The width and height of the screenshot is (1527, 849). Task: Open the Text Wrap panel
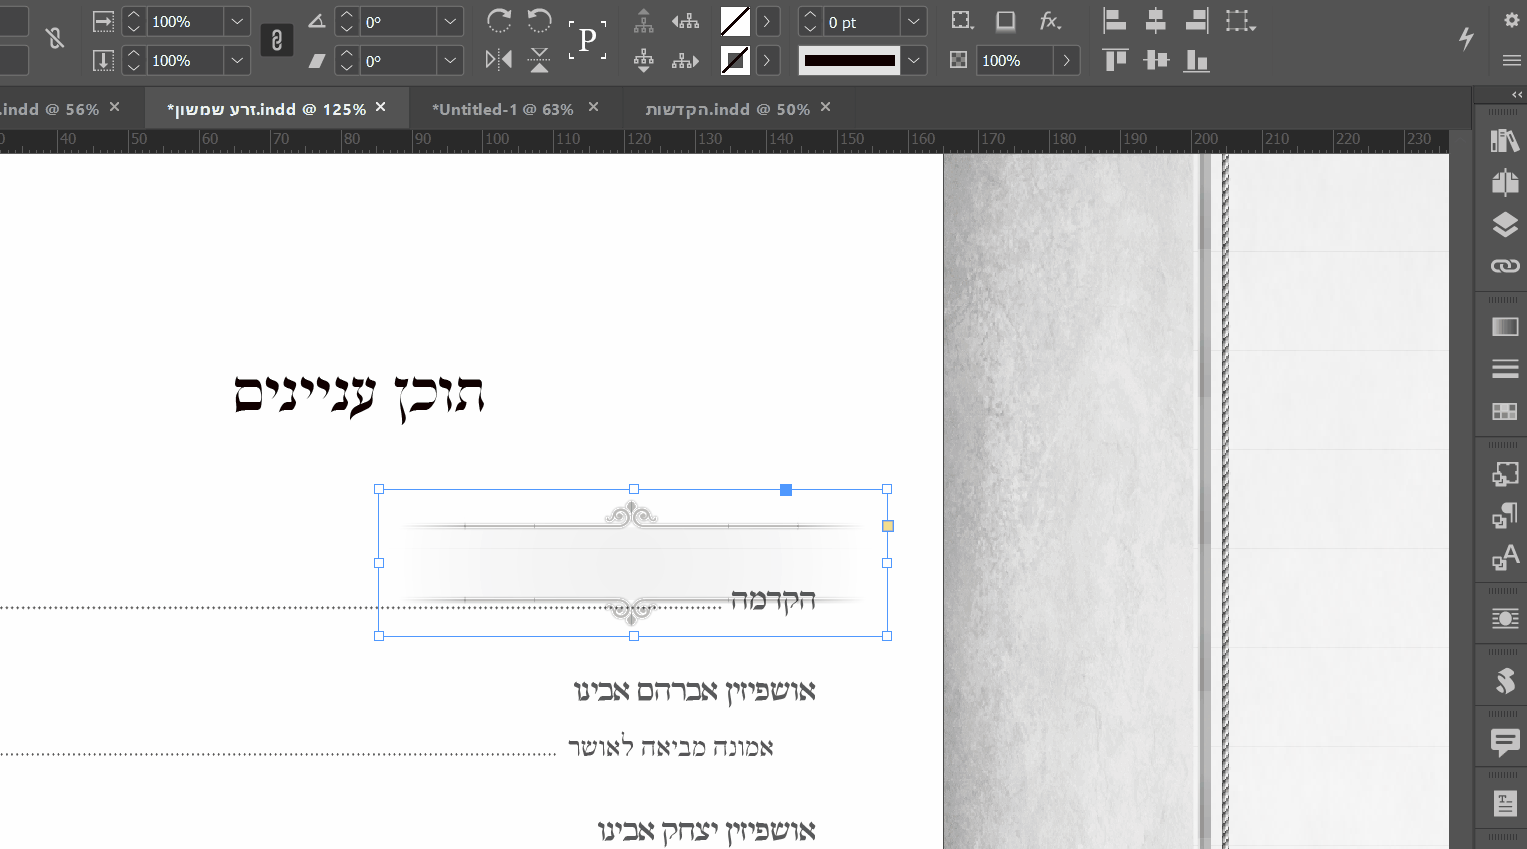[1504, 619]
